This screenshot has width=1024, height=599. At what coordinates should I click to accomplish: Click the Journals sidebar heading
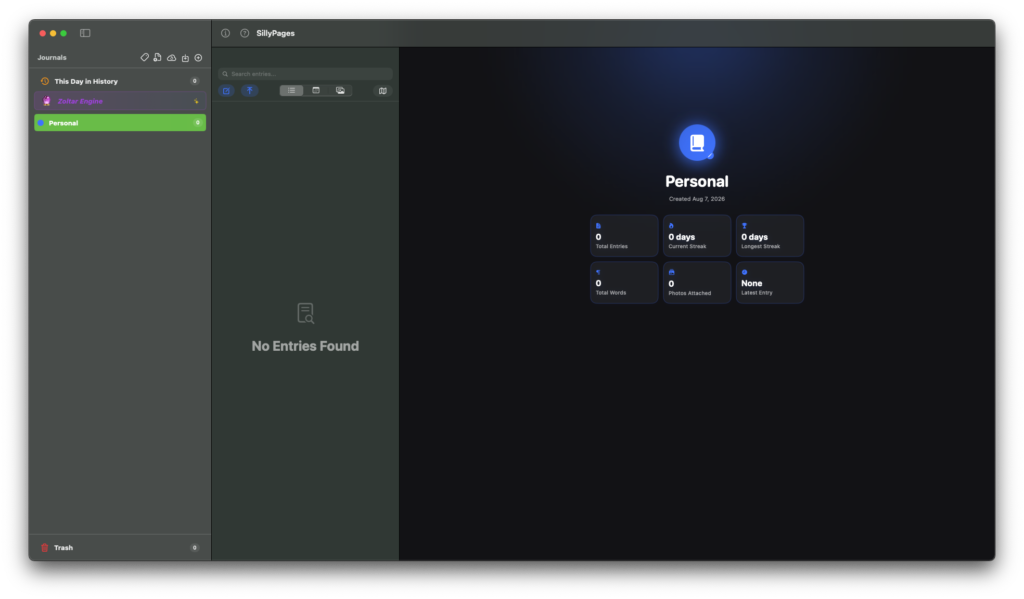pyautogui.click(x=52, y=57)
